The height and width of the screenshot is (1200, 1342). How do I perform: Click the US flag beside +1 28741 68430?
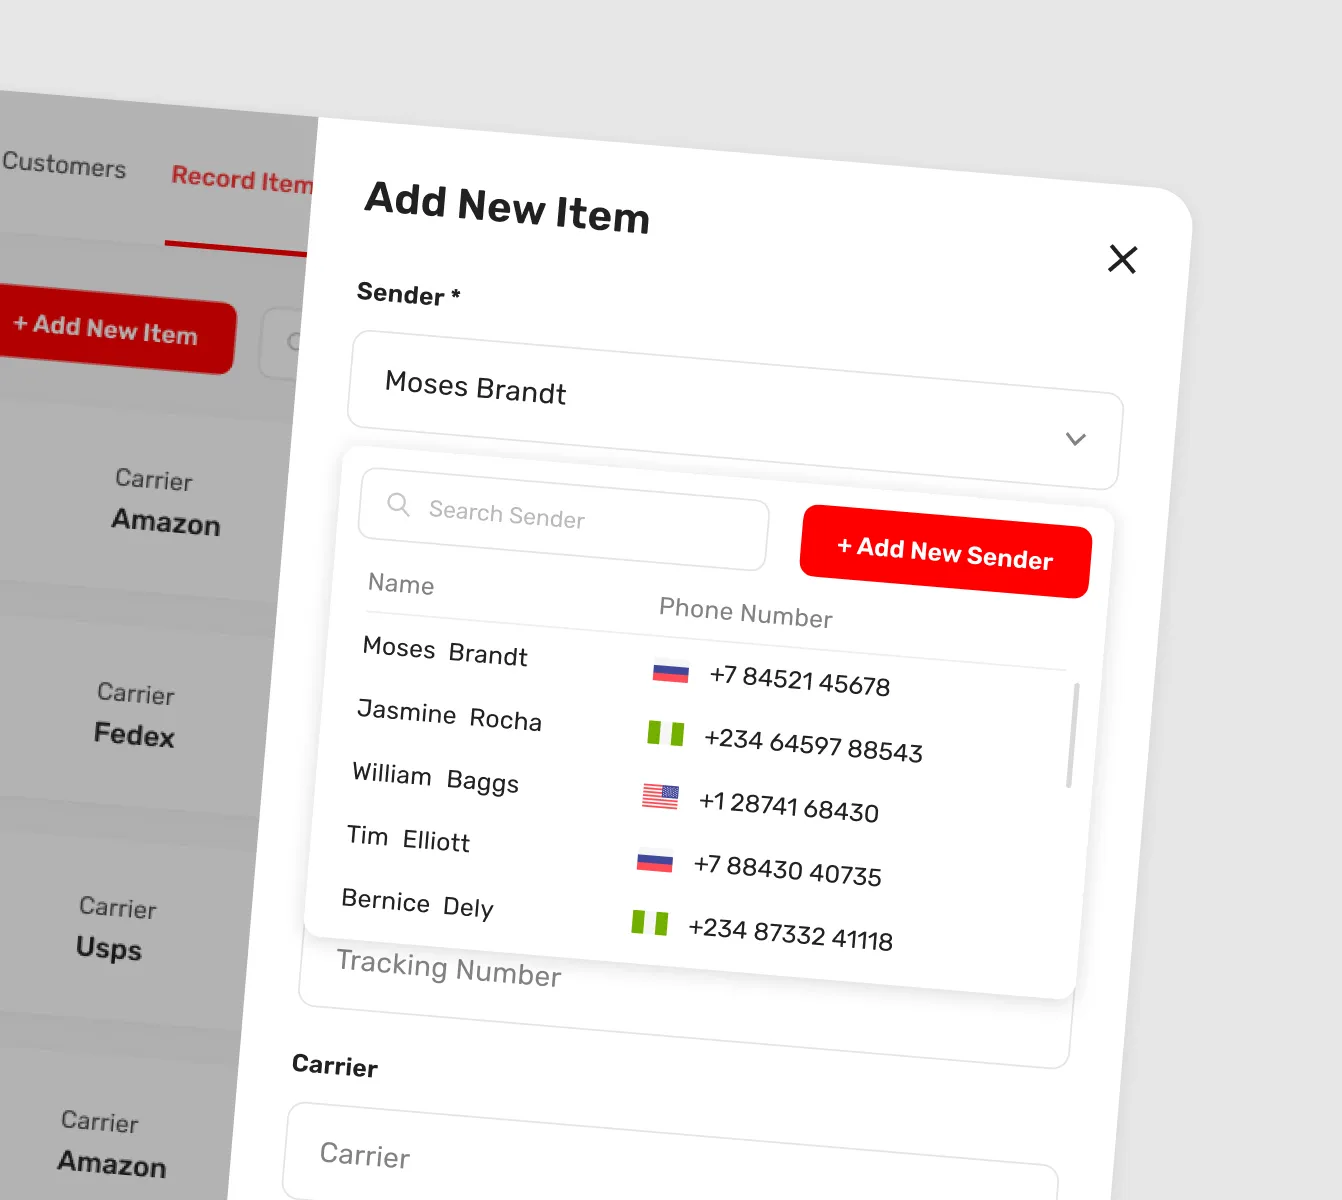tap(660, 797)
